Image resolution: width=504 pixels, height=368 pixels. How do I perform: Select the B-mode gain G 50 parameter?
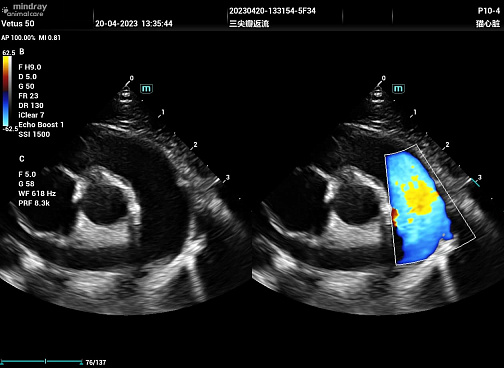point(26,86)
